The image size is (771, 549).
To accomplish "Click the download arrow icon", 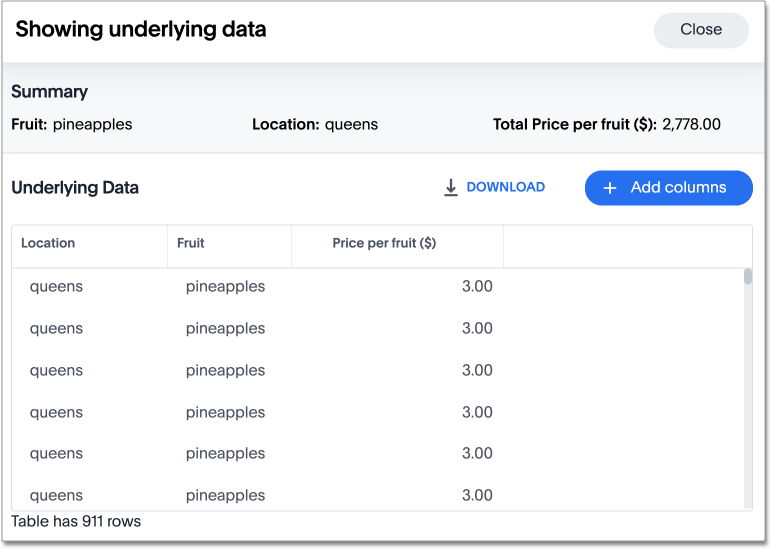I will click(x=451, y=187).
